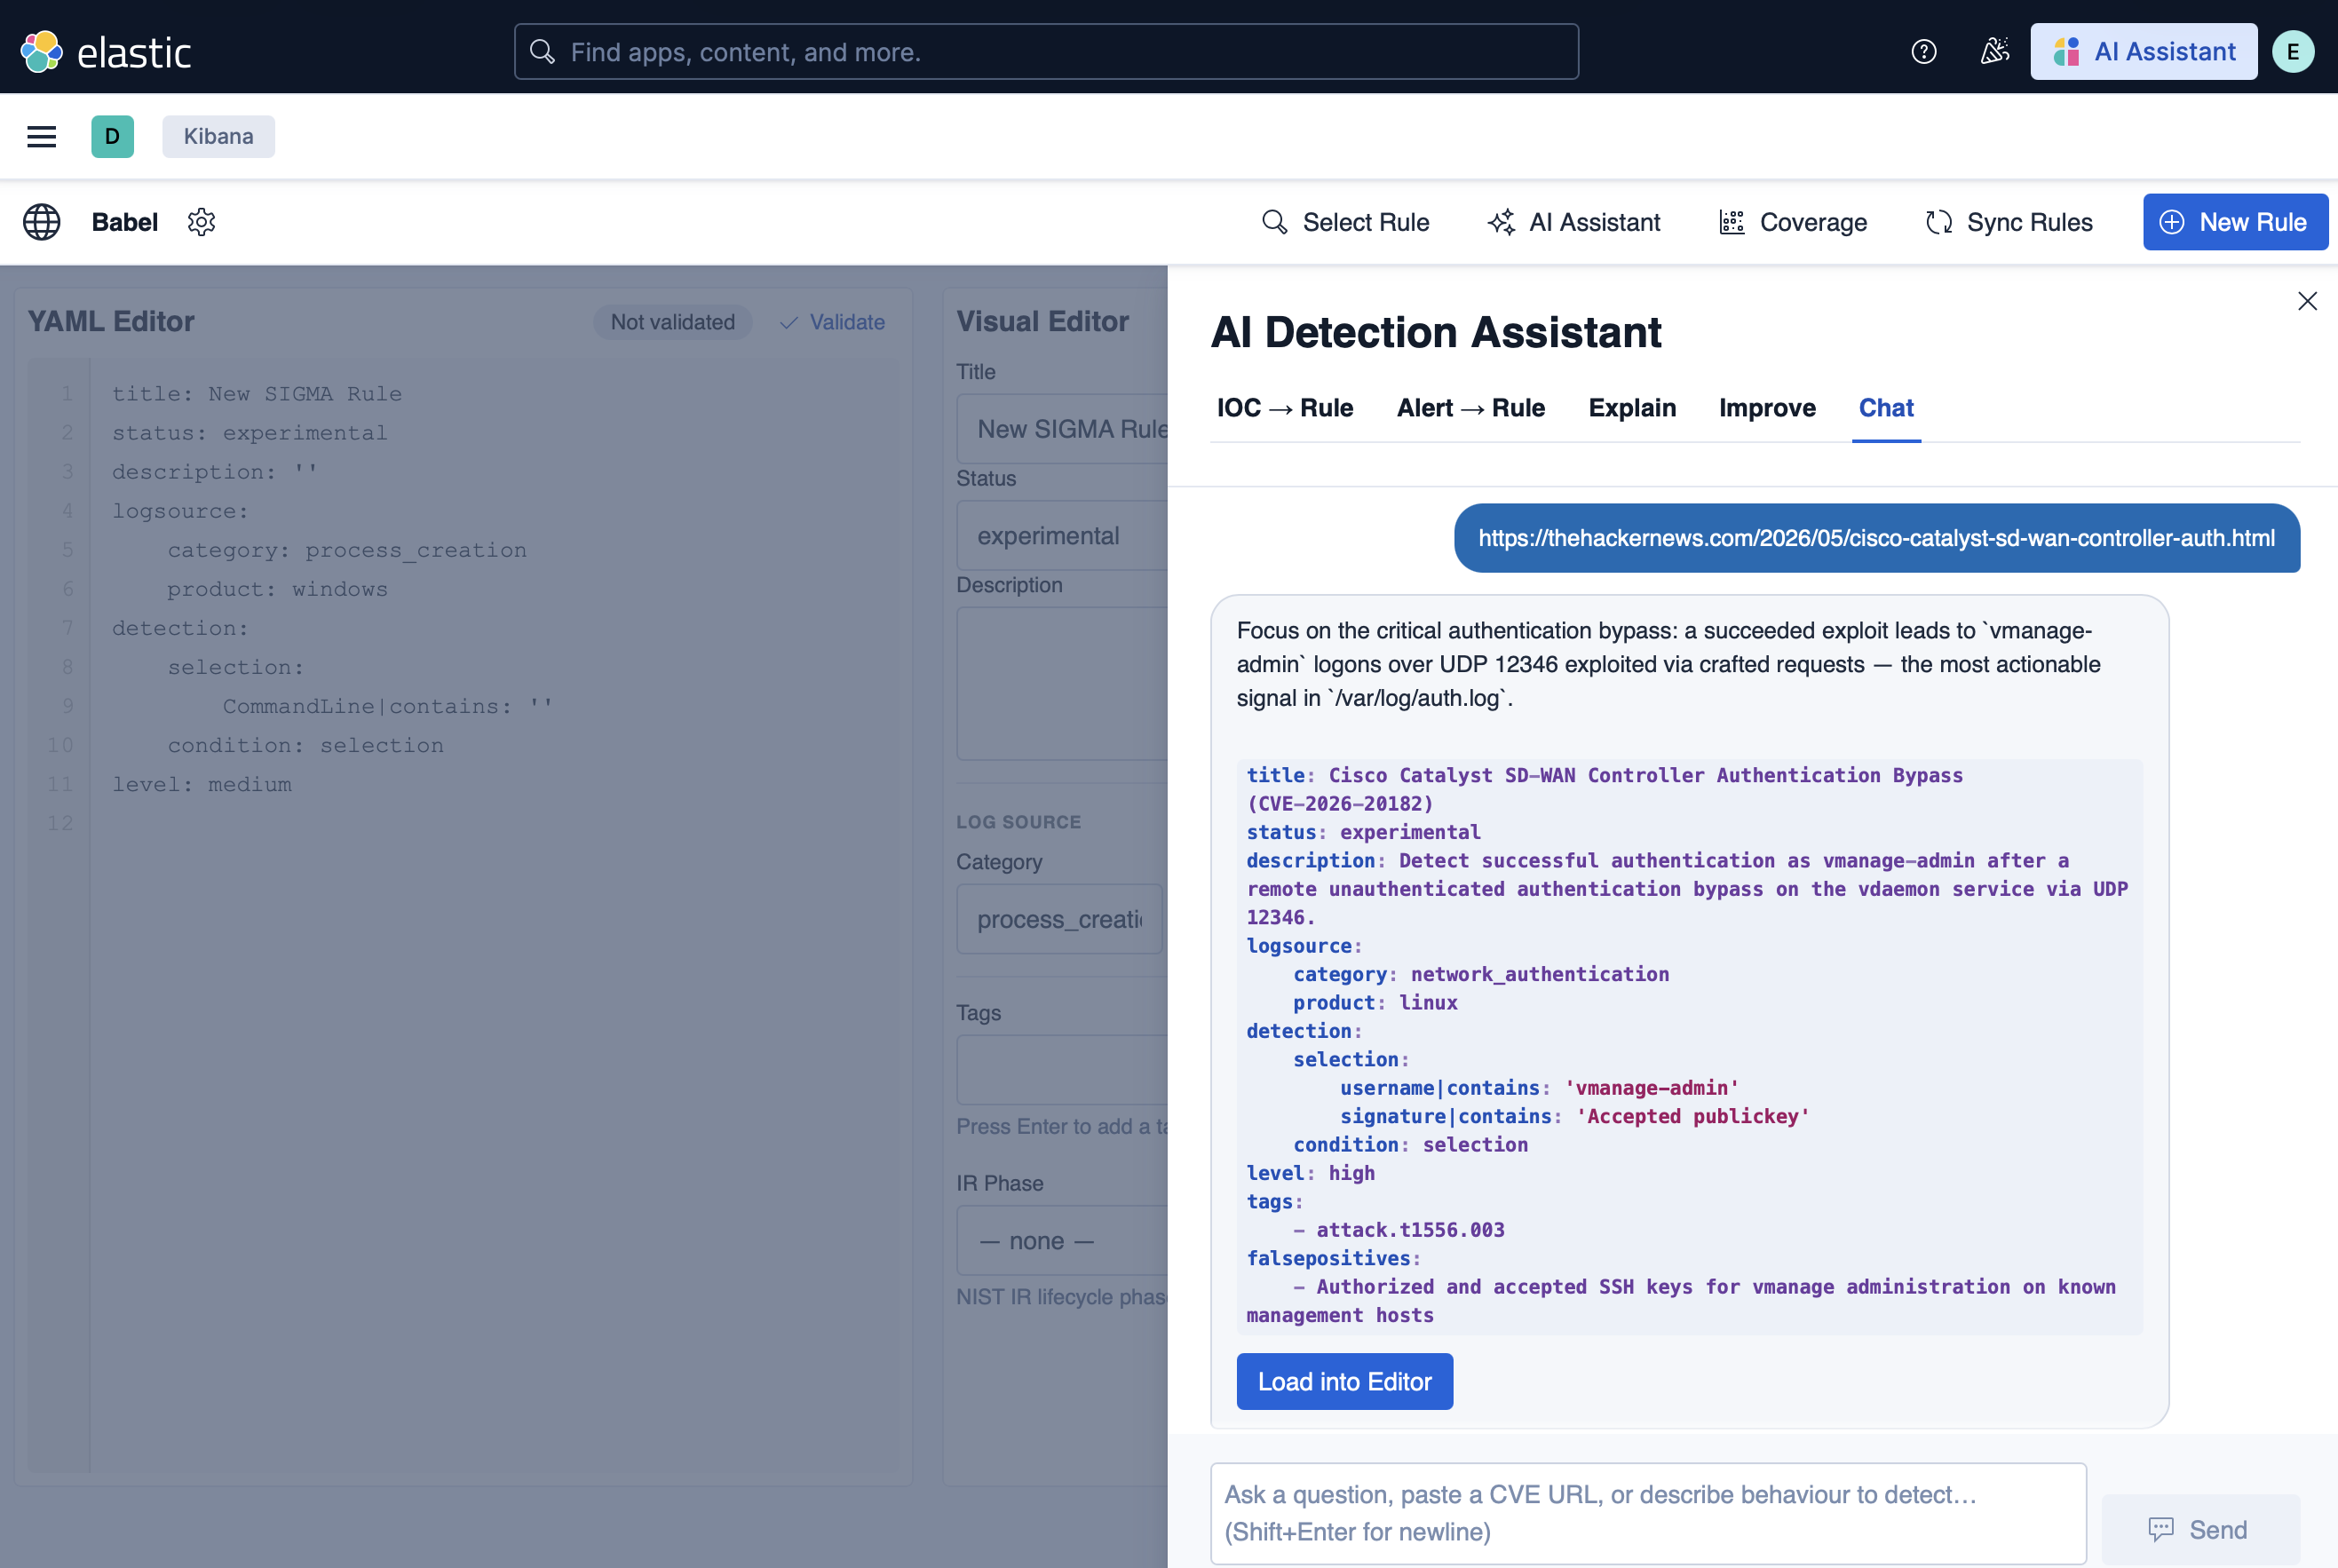
Task: Click 'attack.t1556.003' tag in generated rule
Action: click(x=1410, y=1230)
